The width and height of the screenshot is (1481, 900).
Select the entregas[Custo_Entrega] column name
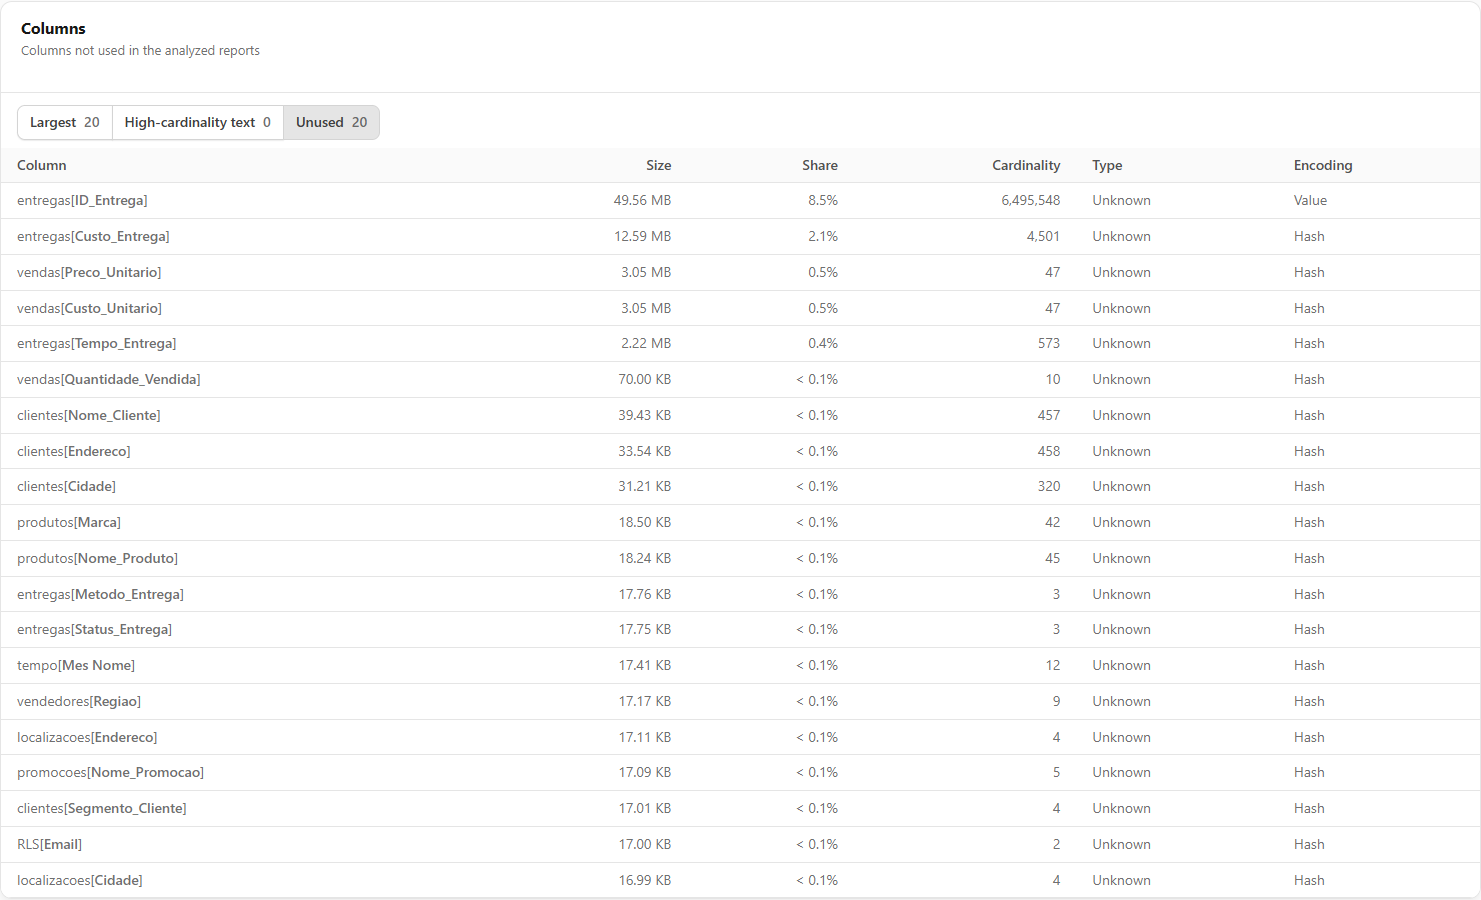pyautogui.click(x=93, y=236)
